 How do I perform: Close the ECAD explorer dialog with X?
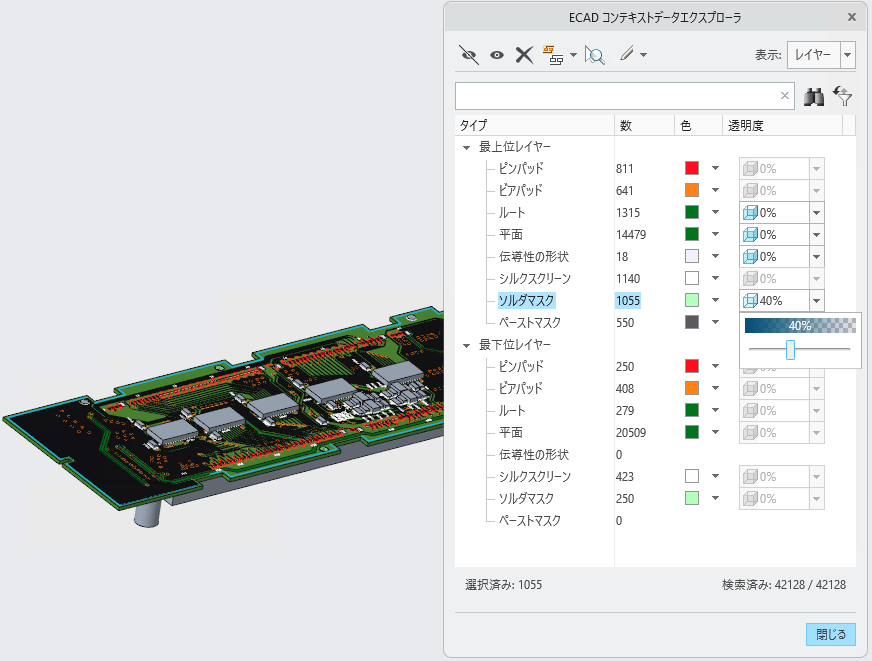(851, 17)
